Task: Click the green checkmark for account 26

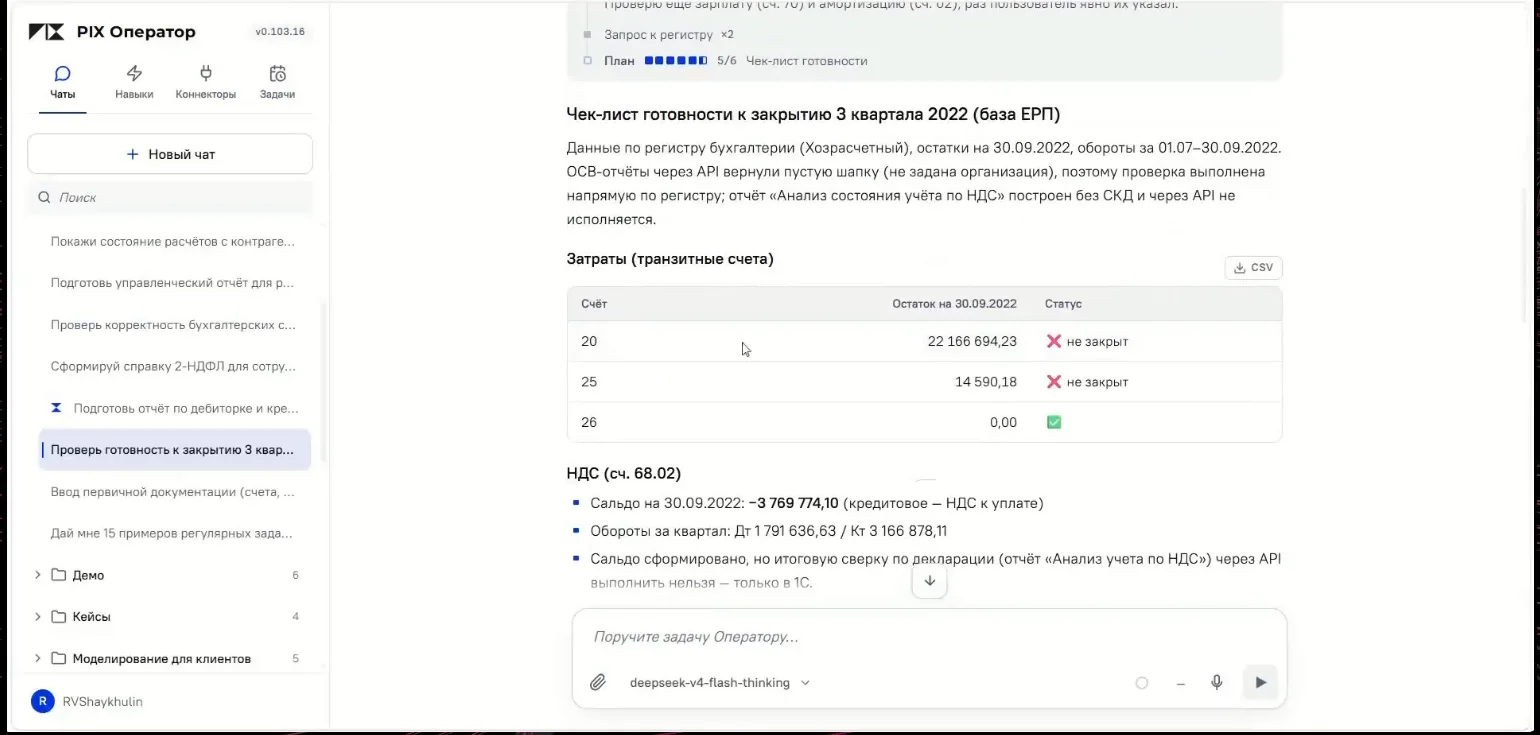Action: pyautogui.click(x=1053, y=422)
